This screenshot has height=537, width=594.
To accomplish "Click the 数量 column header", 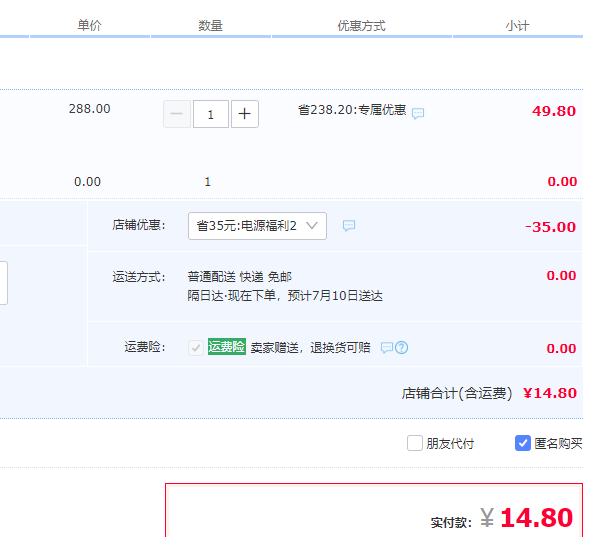I will (x=210, y=25).
